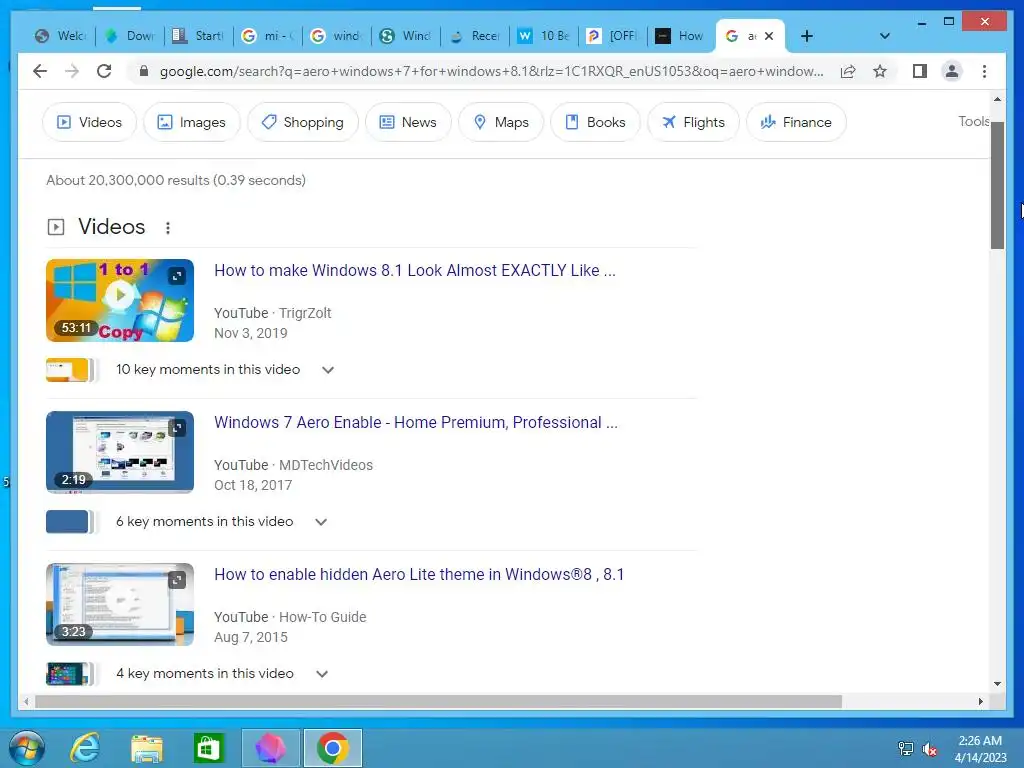
Task: Share this page via the share icon
Action: [848, 71]
